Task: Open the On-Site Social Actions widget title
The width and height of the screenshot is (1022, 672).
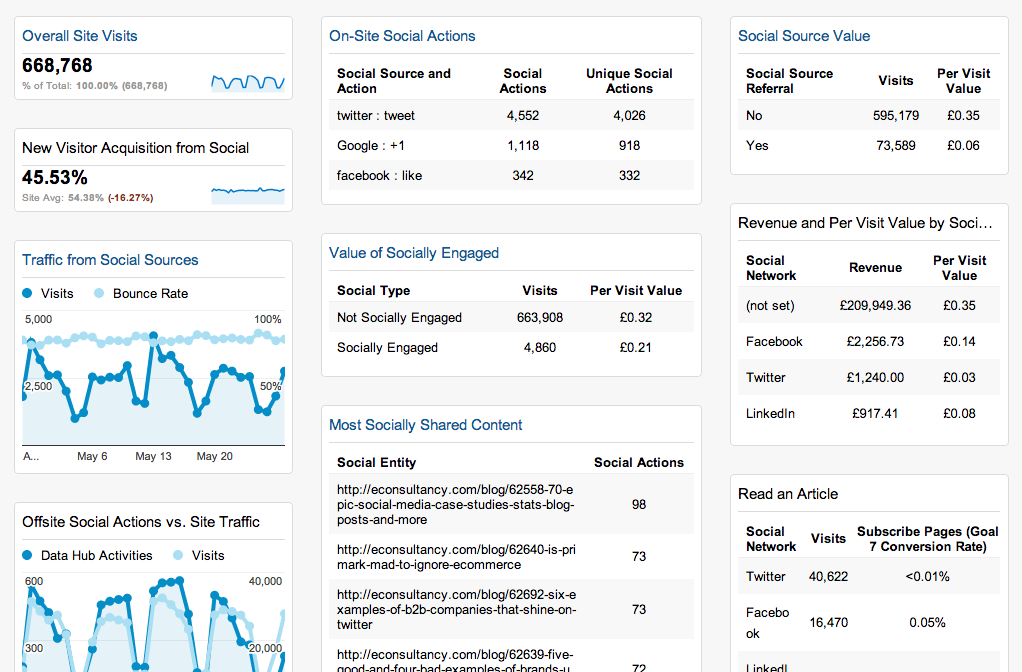Action: click(402, 36)
